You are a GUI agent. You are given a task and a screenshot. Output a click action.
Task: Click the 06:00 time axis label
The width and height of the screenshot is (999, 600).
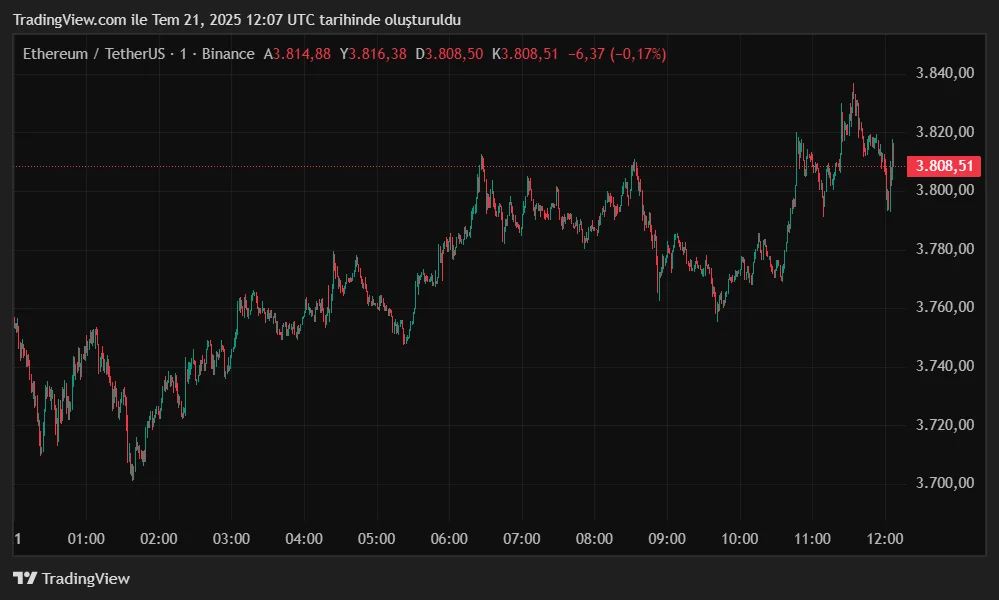pos(449,539)
